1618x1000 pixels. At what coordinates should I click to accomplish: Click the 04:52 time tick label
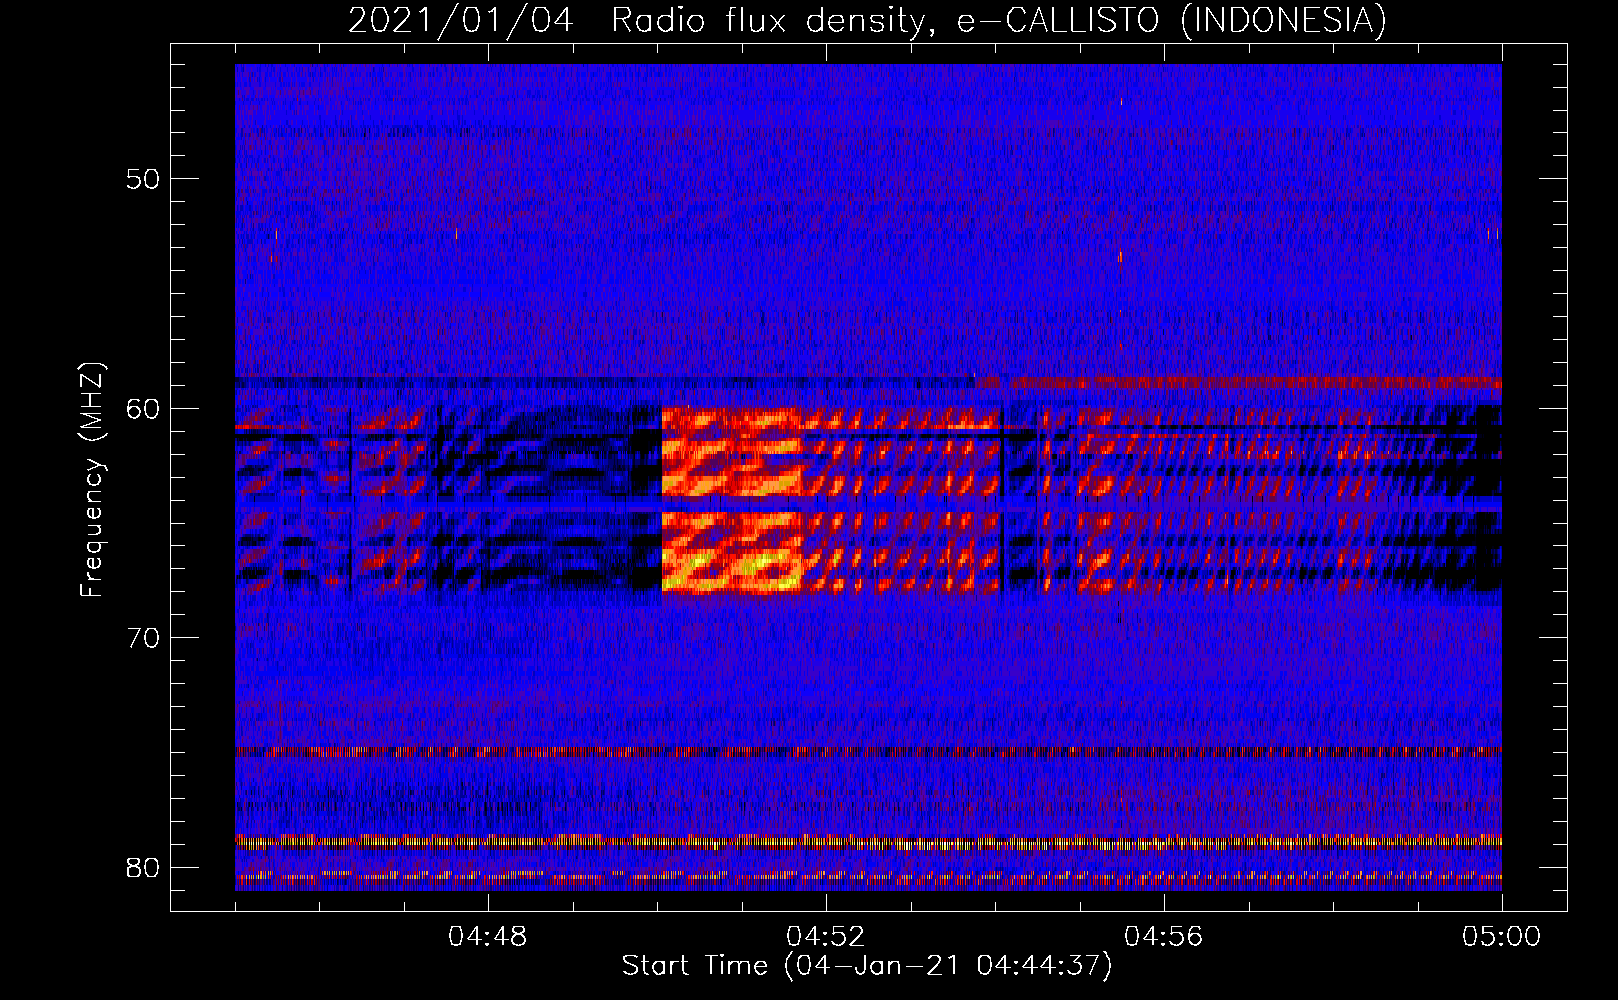click(826, 937)
